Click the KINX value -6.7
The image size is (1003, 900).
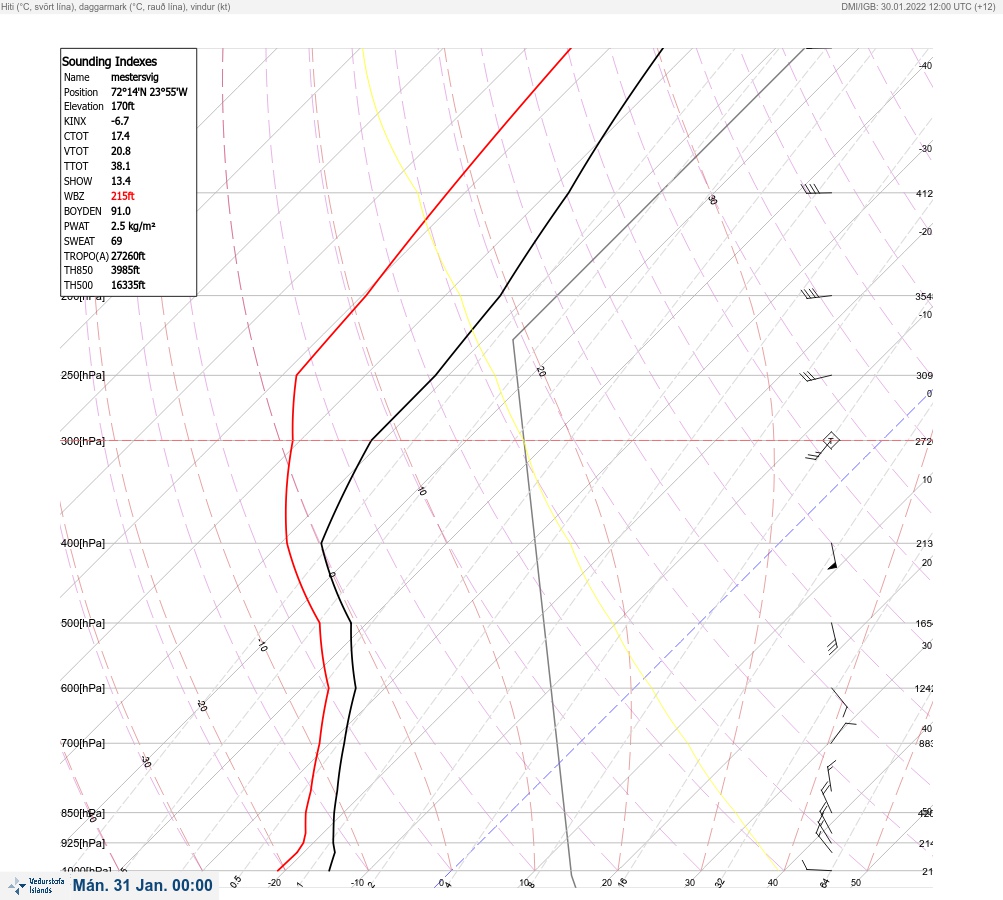coord(120,121)
